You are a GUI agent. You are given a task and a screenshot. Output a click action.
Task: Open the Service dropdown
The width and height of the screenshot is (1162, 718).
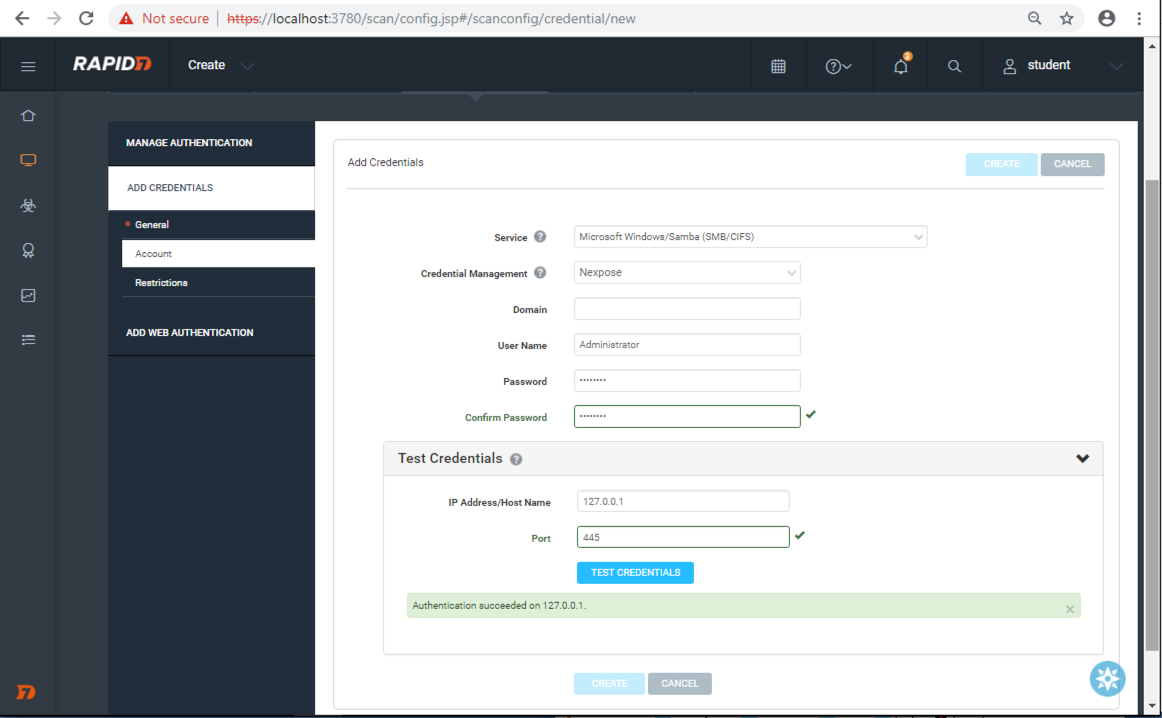click(x=750, y=236)
